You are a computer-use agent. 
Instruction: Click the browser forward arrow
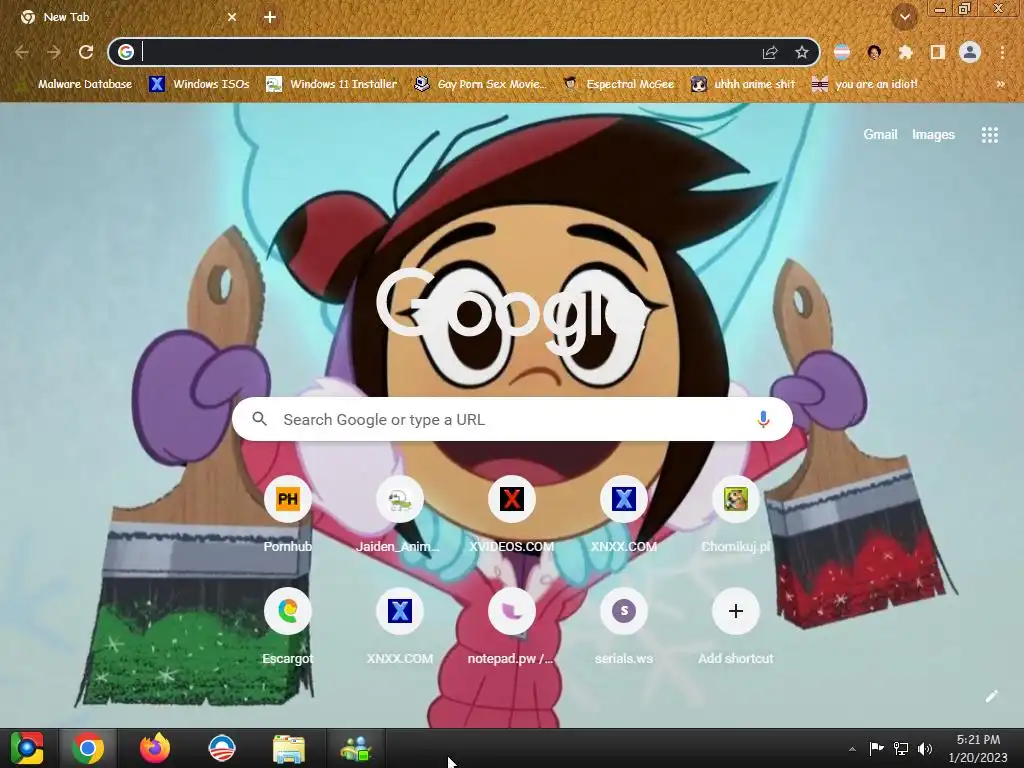point(54,52)
